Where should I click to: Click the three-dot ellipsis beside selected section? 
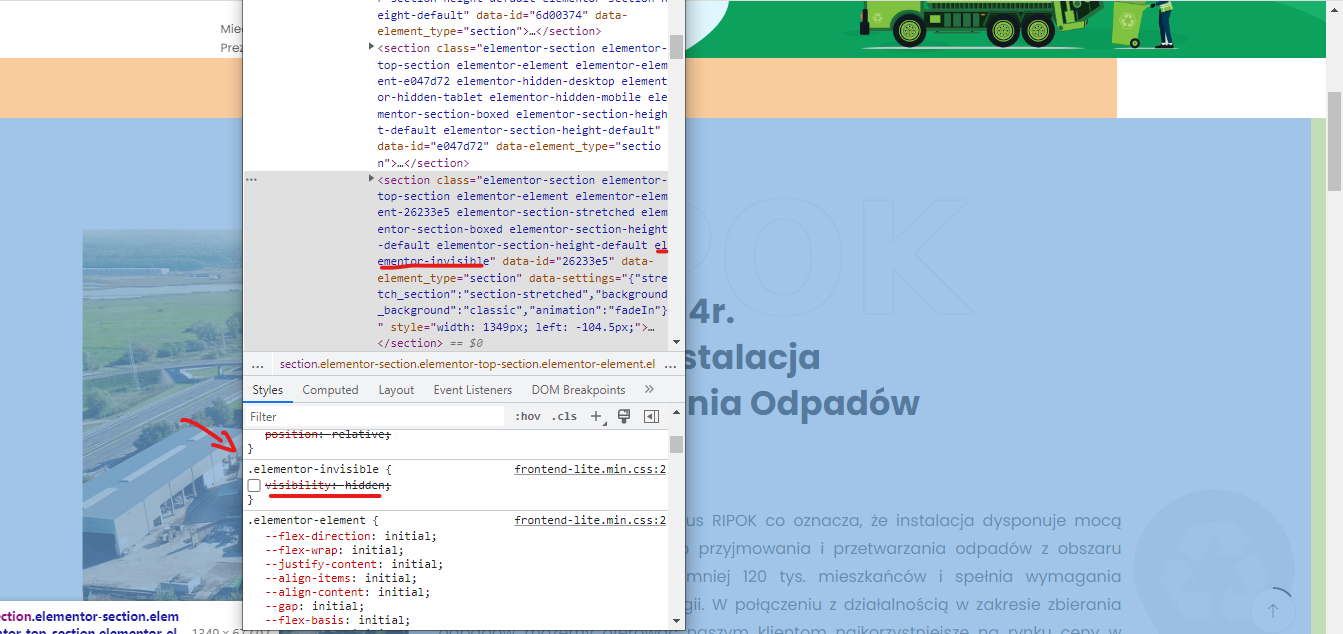pyautogui.click(x=252, y=180)
